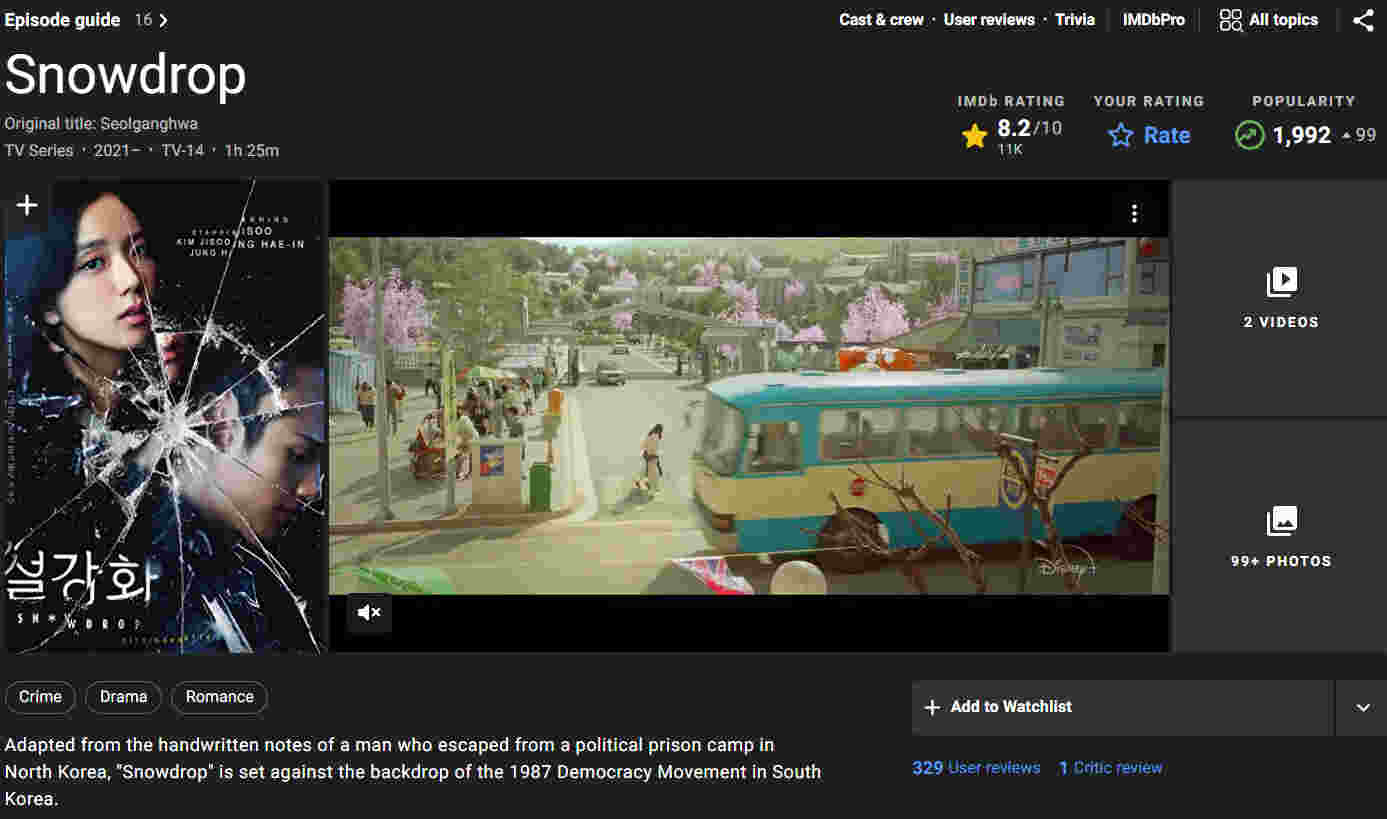Open the Trivia section link
This screenshot has width=1387, height=819.
point(1075,20)
